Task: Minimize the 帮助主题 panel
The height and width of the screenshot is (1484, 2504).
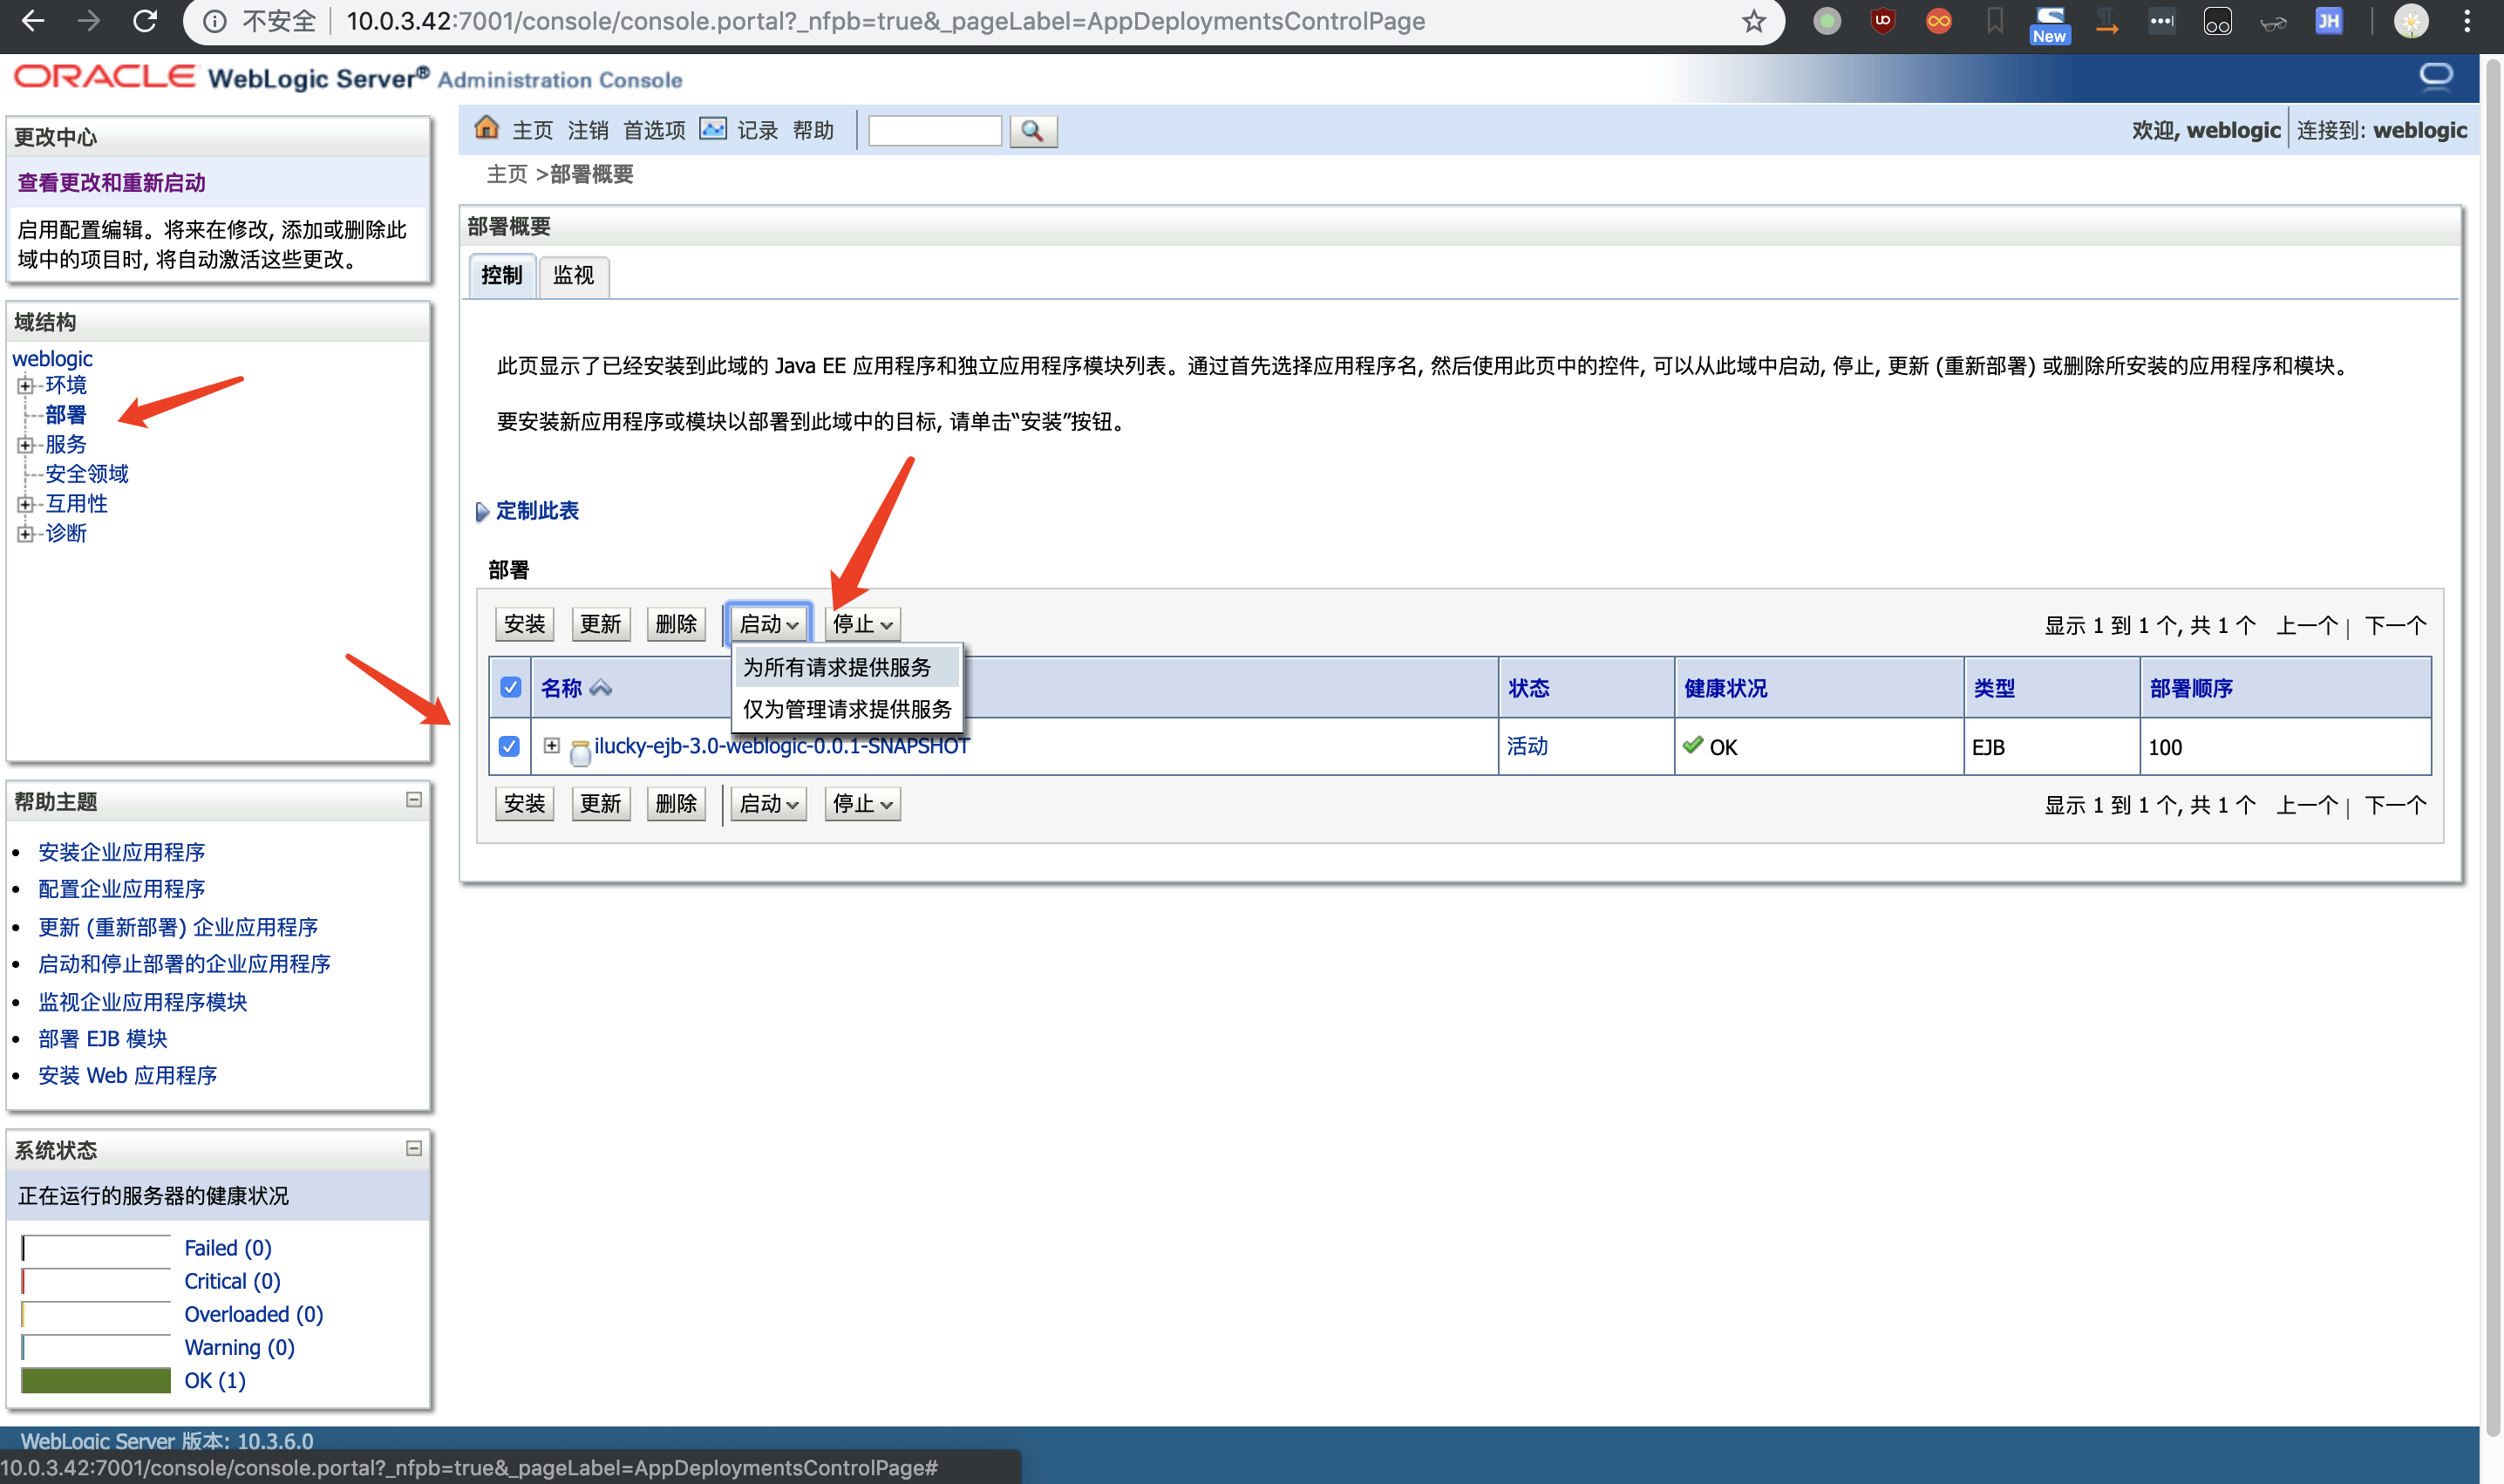Action: (413, 800)
